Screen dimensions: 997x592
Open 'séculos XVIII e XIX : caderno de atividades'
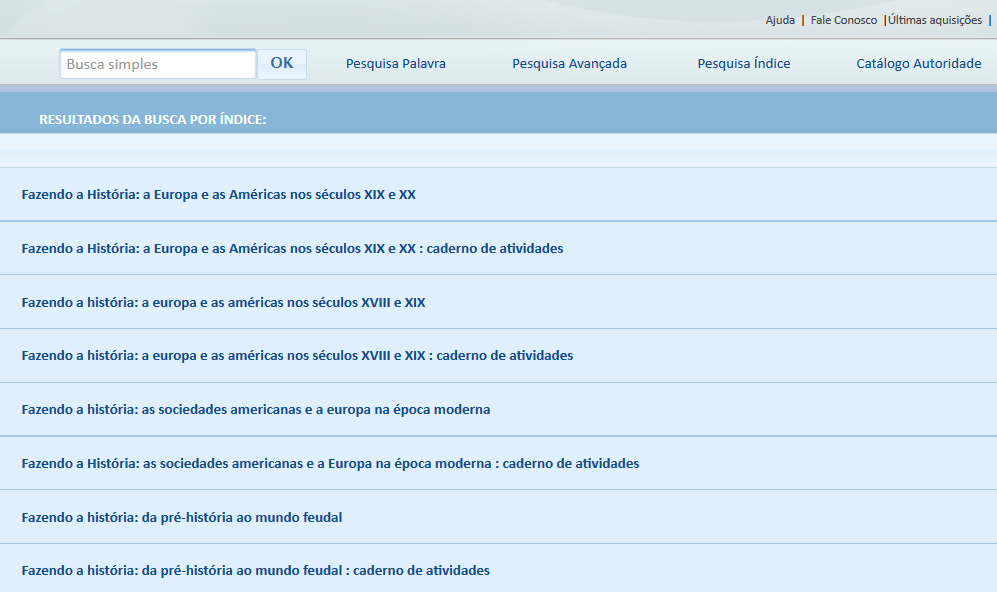click(x=297, y=356)
